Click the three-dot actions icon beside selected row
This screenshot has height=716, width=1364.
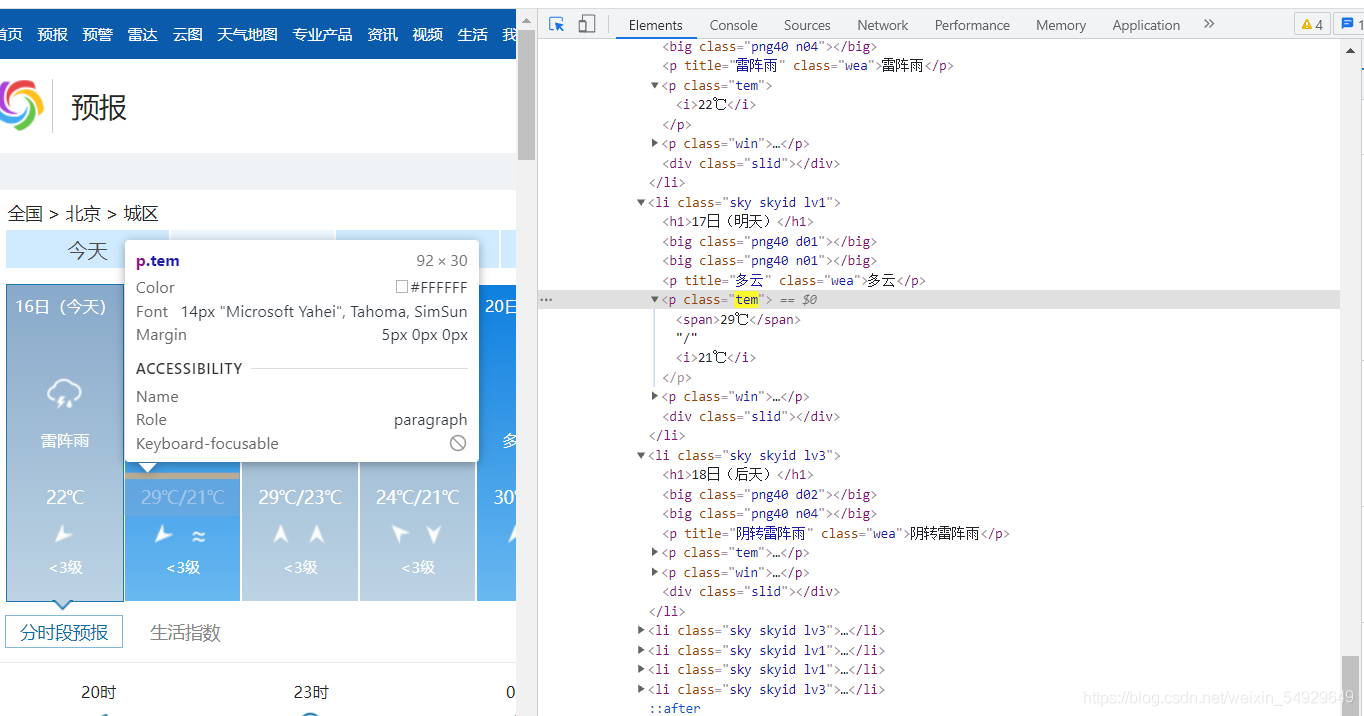[x=546, y=299]
